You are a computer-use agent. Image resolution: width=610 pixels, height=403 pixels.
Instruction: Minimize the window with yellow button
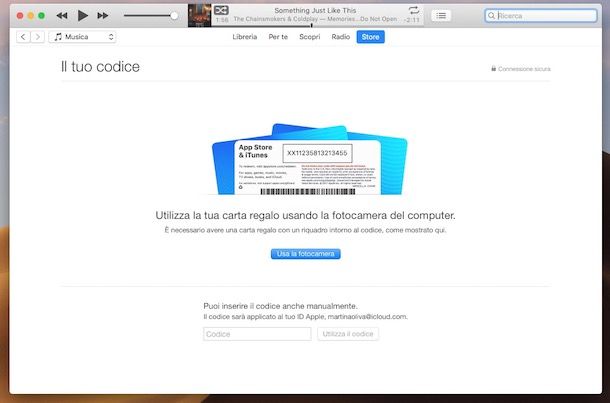(x=31, y=16)
